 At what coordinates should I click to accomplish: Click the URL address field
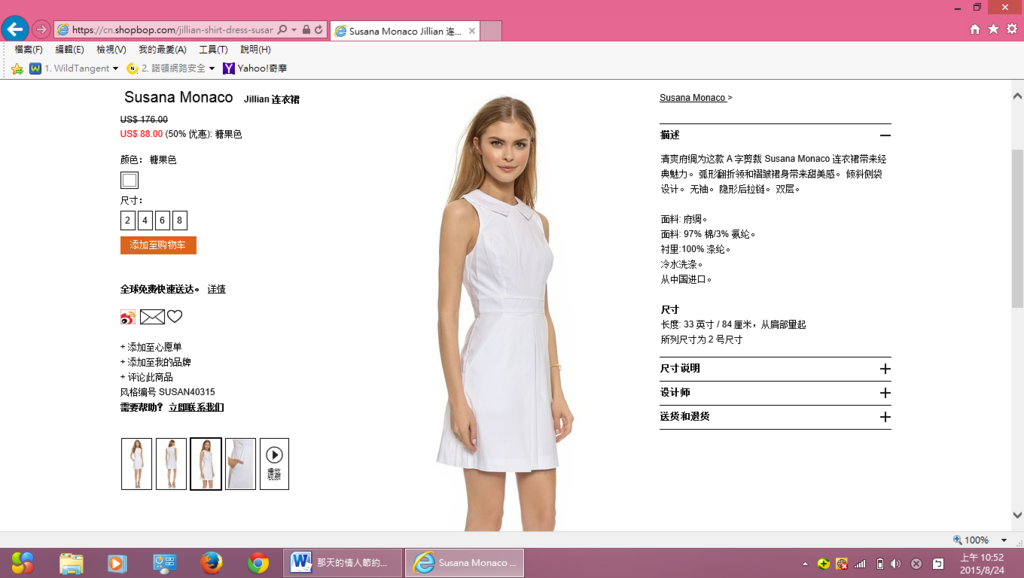(172, 29)
